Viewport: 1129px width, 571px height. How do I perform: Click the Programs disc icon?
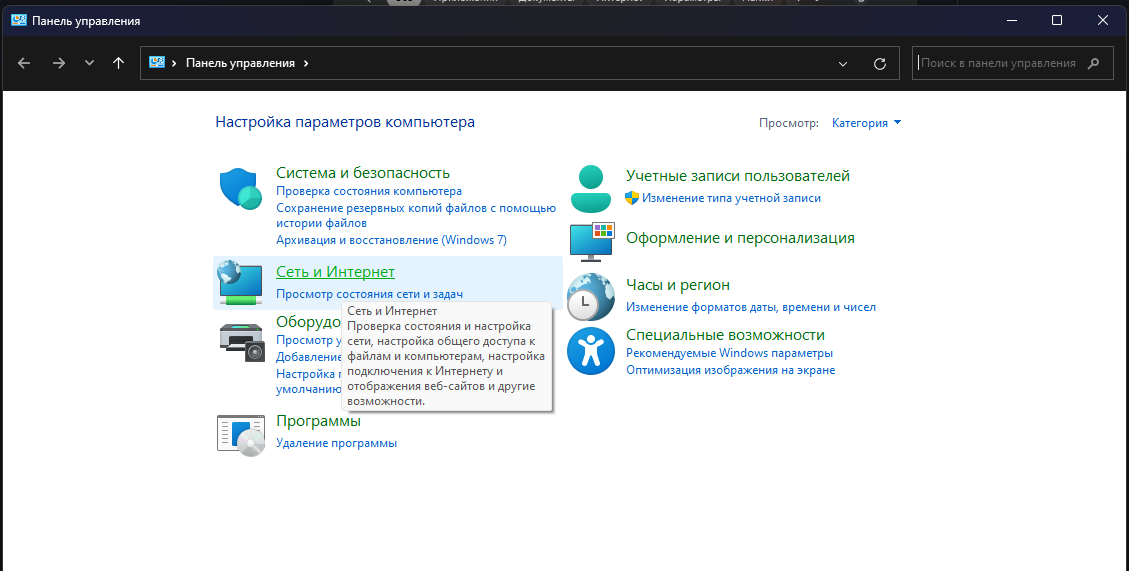(x=241, y=434)
